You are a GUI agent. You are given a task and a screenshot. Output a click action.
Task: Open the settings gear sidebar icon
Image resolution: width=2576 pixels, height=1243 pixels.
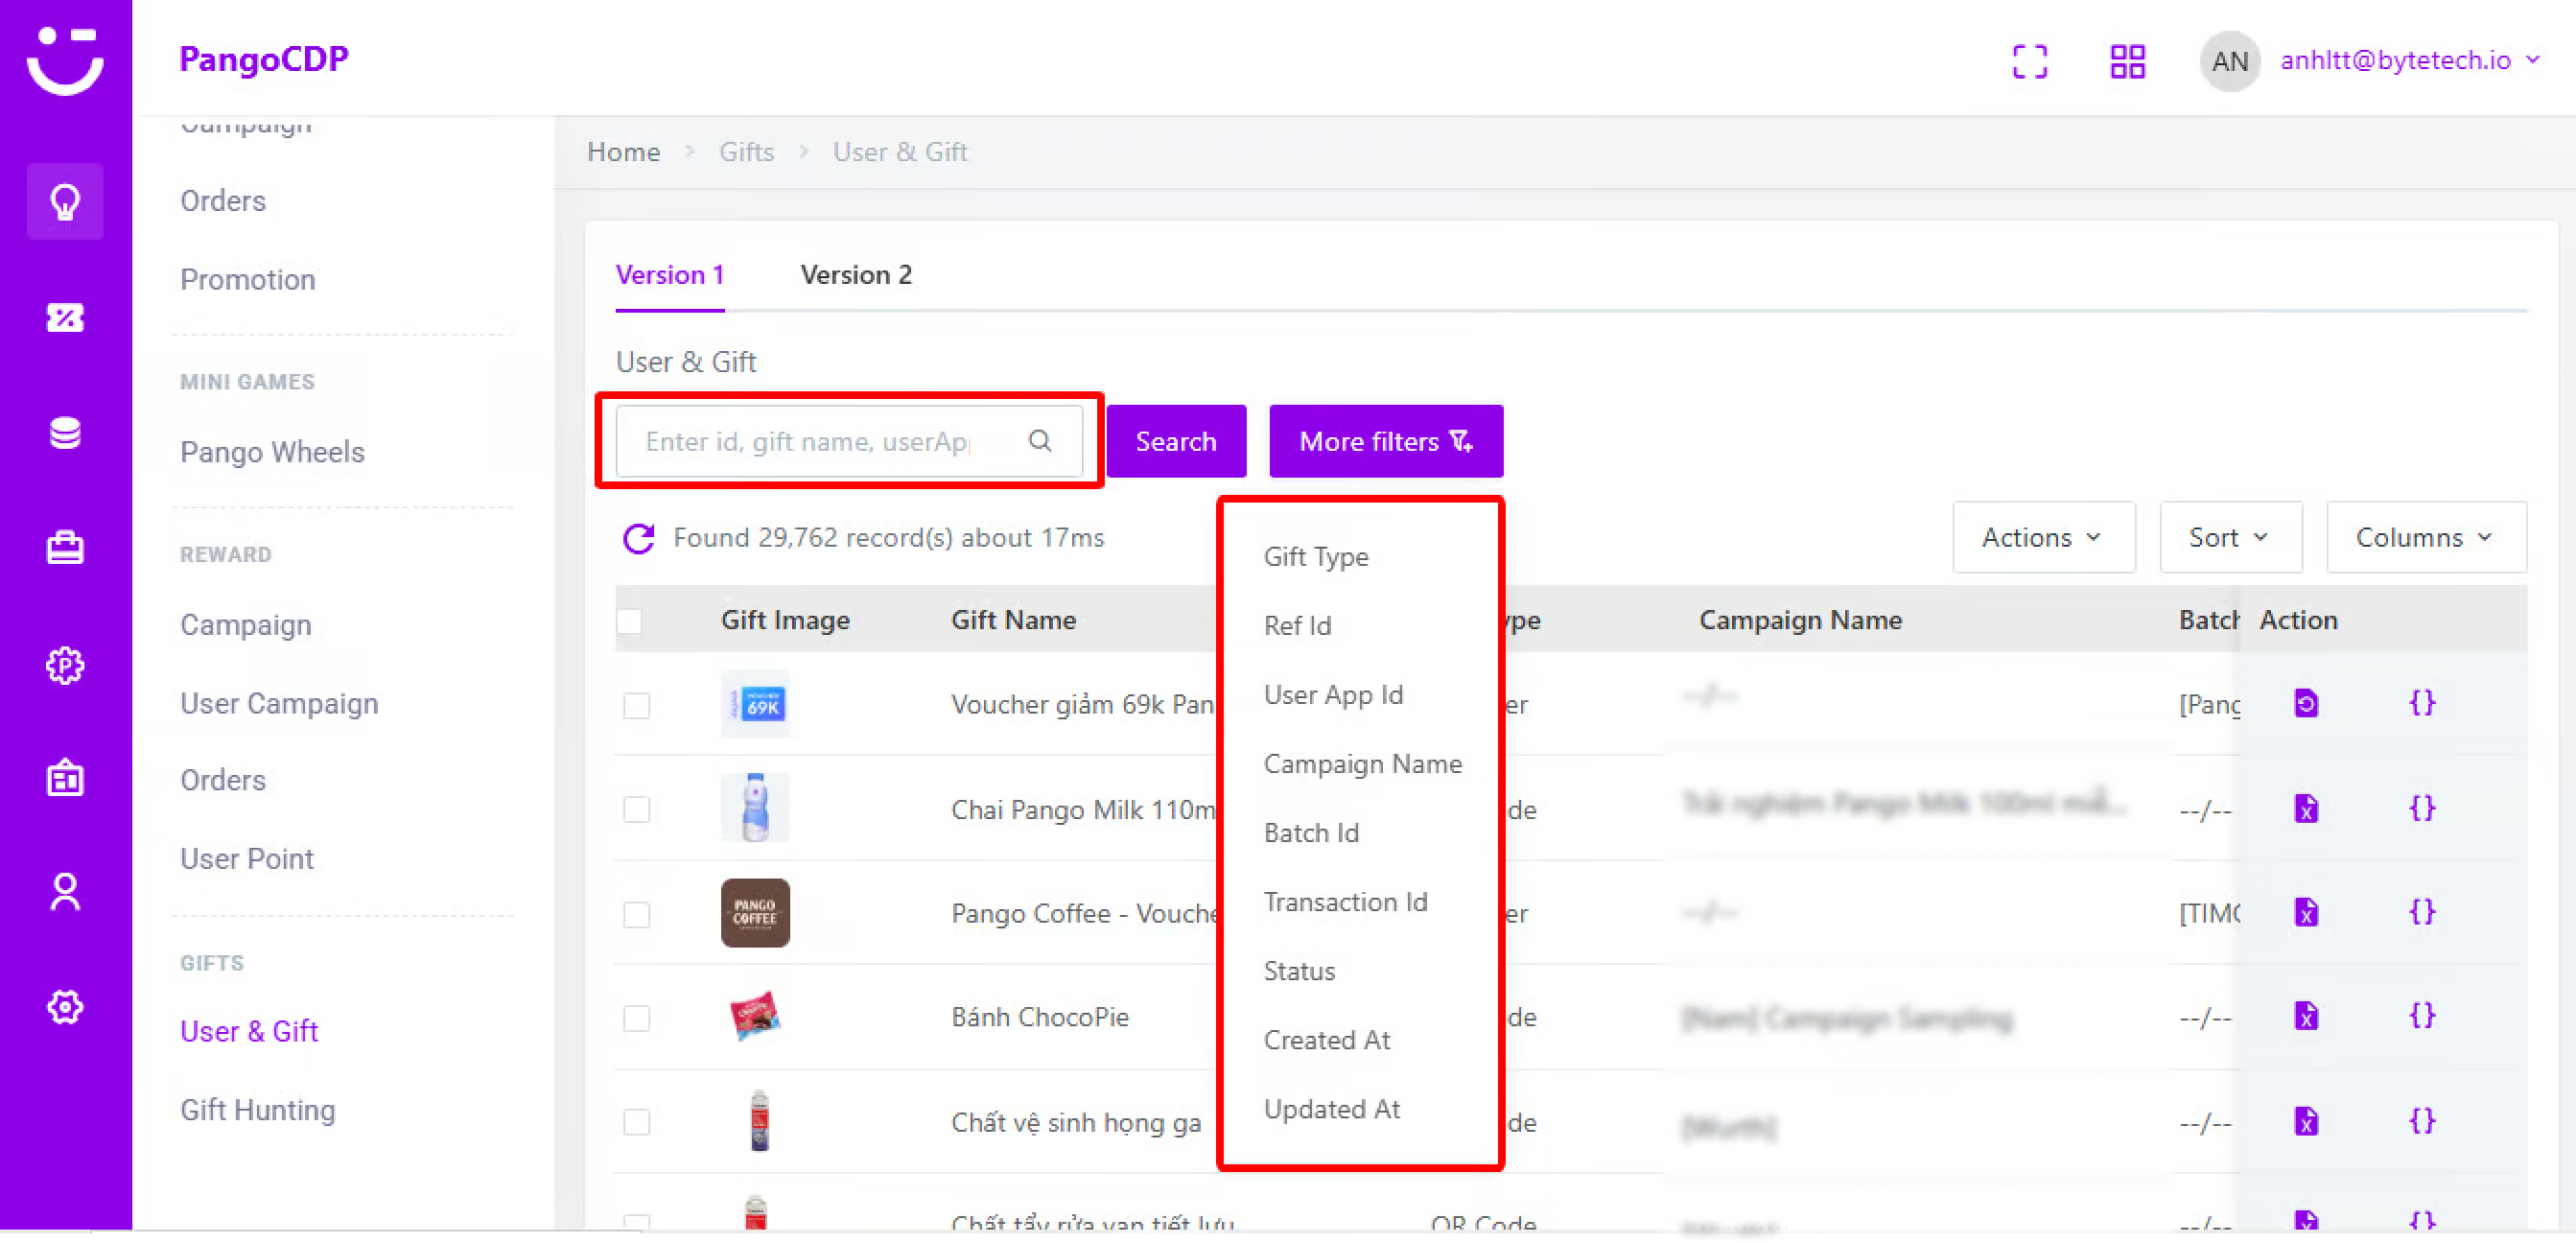pyautogui.click(x=65, y=1008)
